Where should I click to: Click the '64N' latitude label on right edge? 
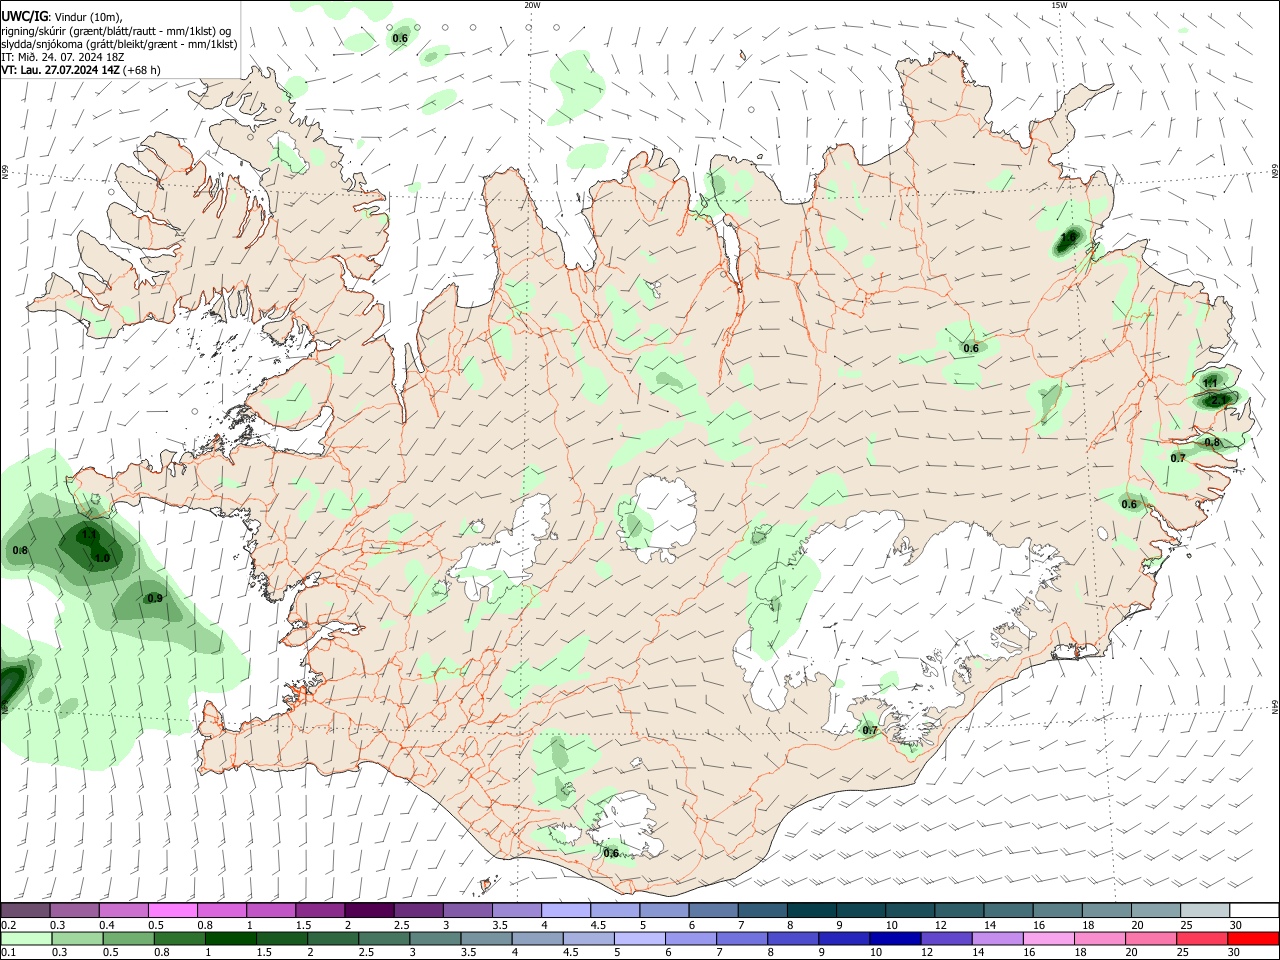[1275, 707]
